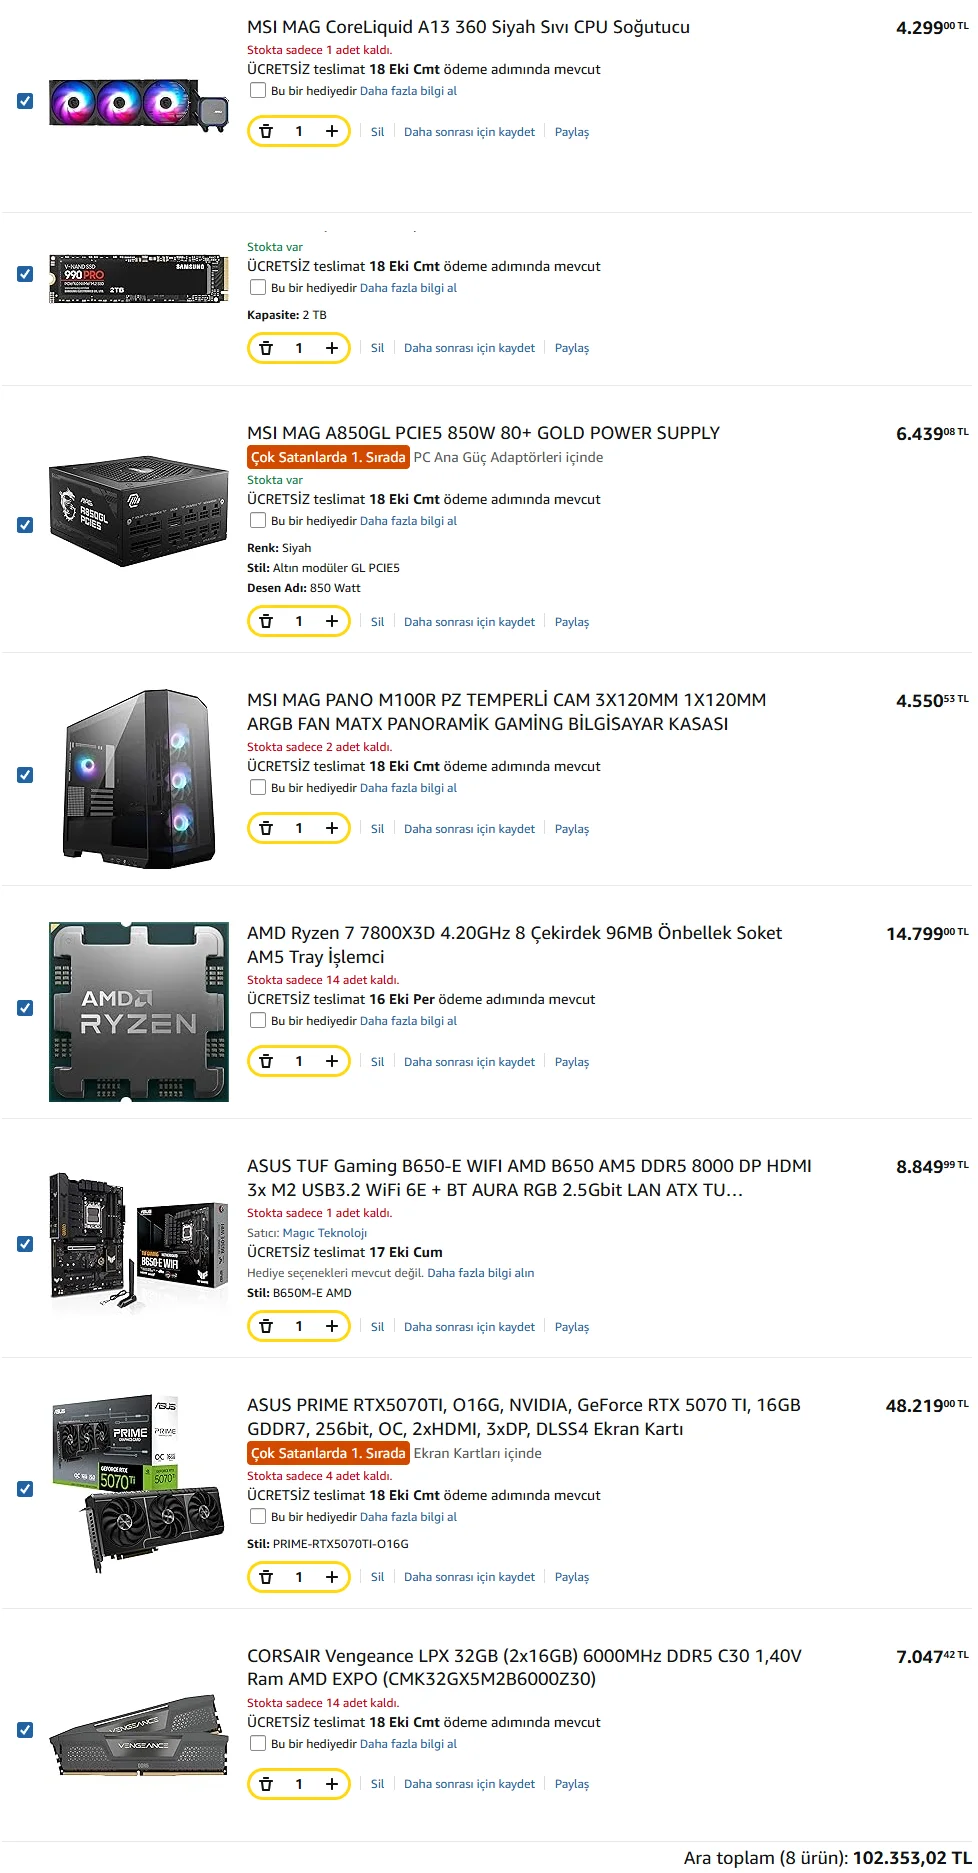Click trash icon for AMD Ryzen 7 7800X3D

266,1061
